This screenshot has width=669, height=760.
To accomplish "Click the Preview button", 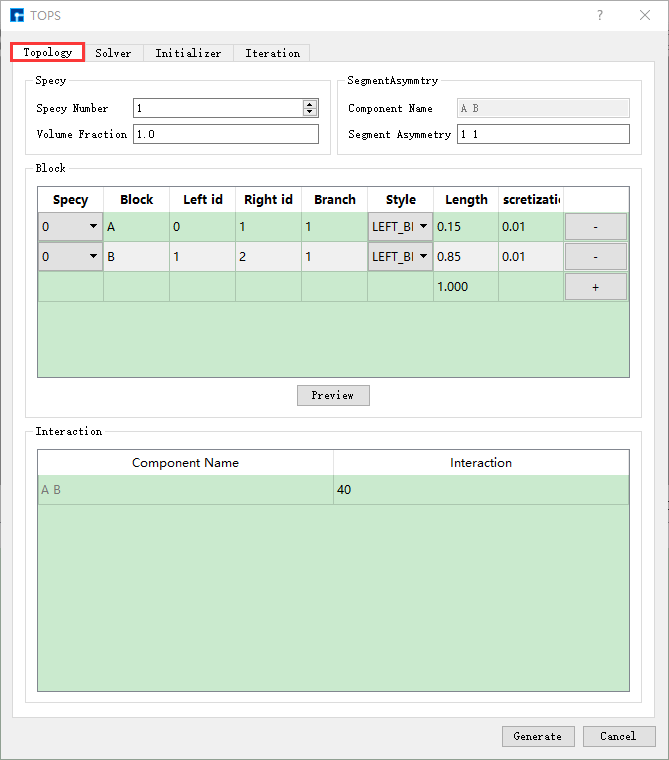I will (333, 395).
